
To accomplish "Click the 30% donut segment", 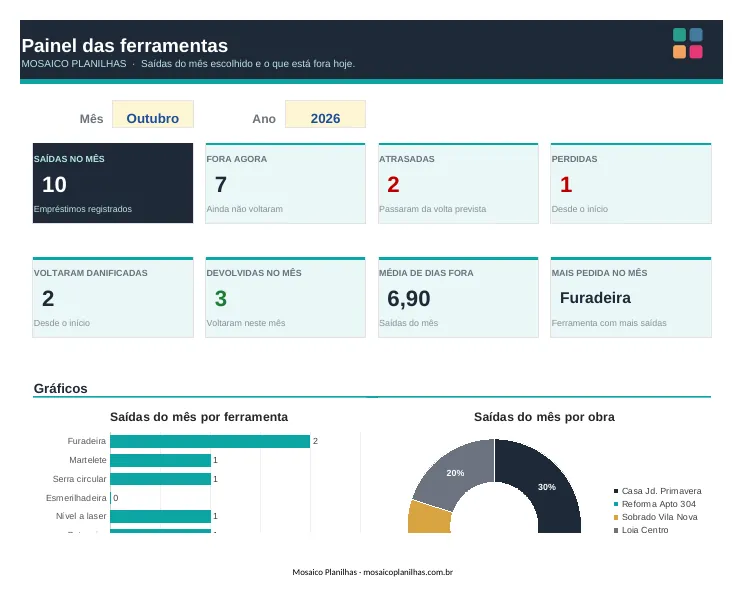I will click(547, 487).
